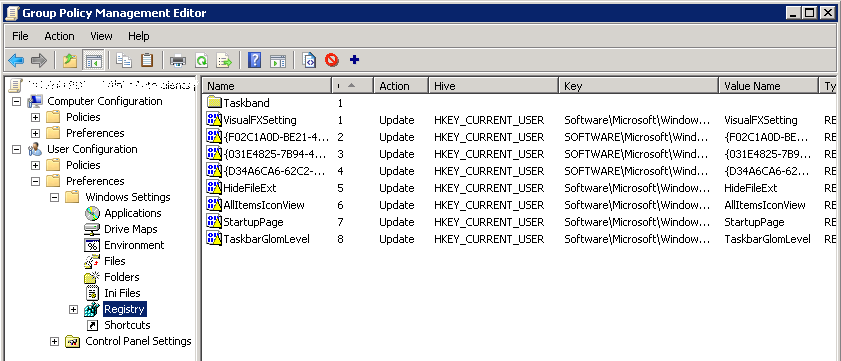The image size is (841, 361).
Task: Click HKEY_CURRENT_USER in the HideFileExt row
Action: 489,188
